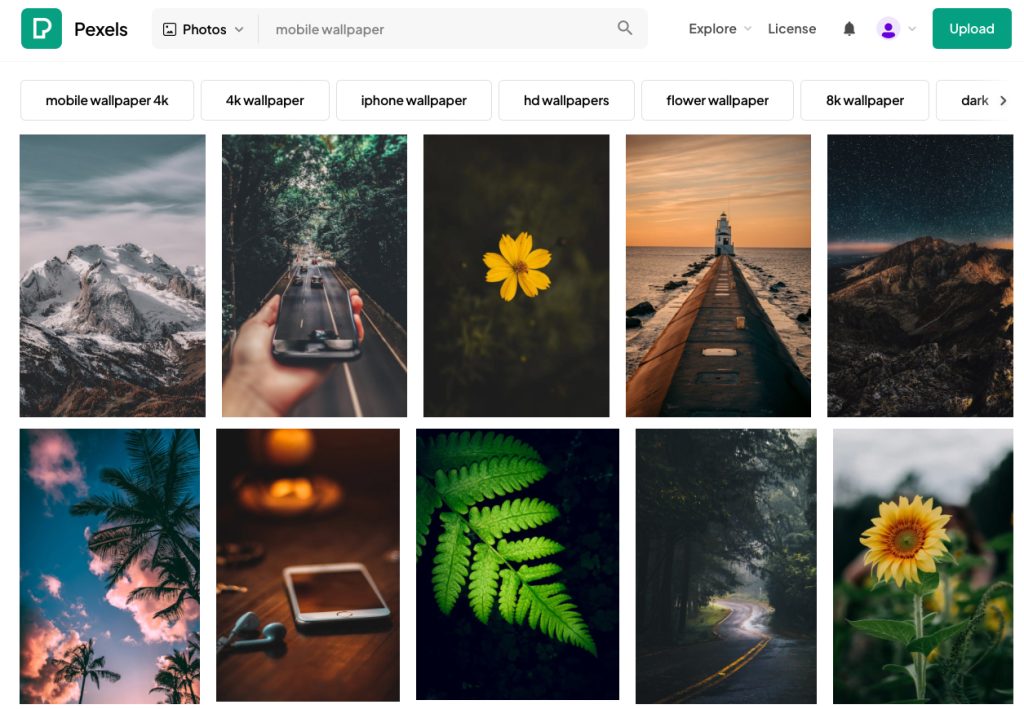Open the License page link

click(791, 29)
